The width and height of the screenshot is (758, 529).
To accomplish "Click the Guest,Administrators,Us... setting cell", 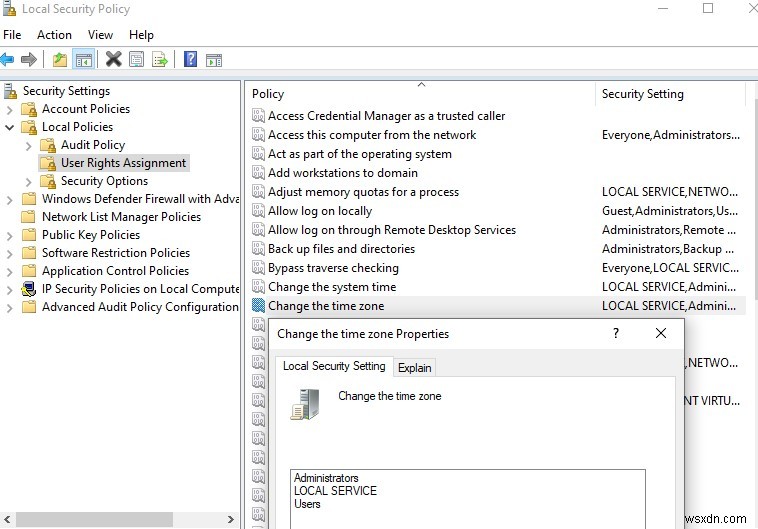I will [x=670, y=211].
